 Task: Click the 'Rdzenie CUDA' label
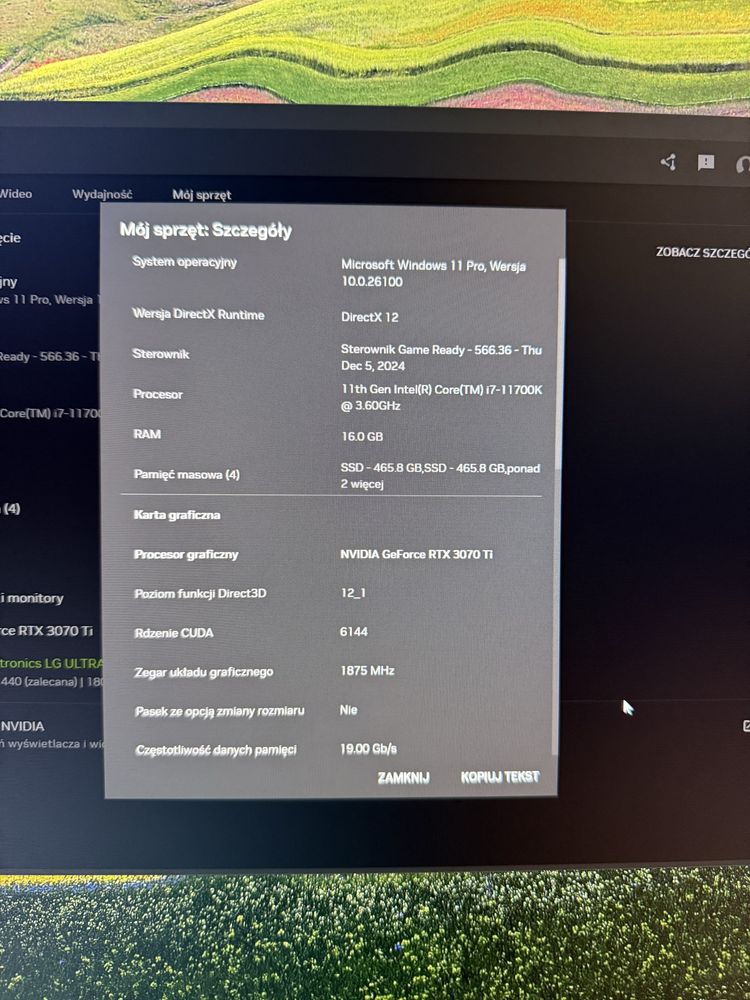coord(174,633)
